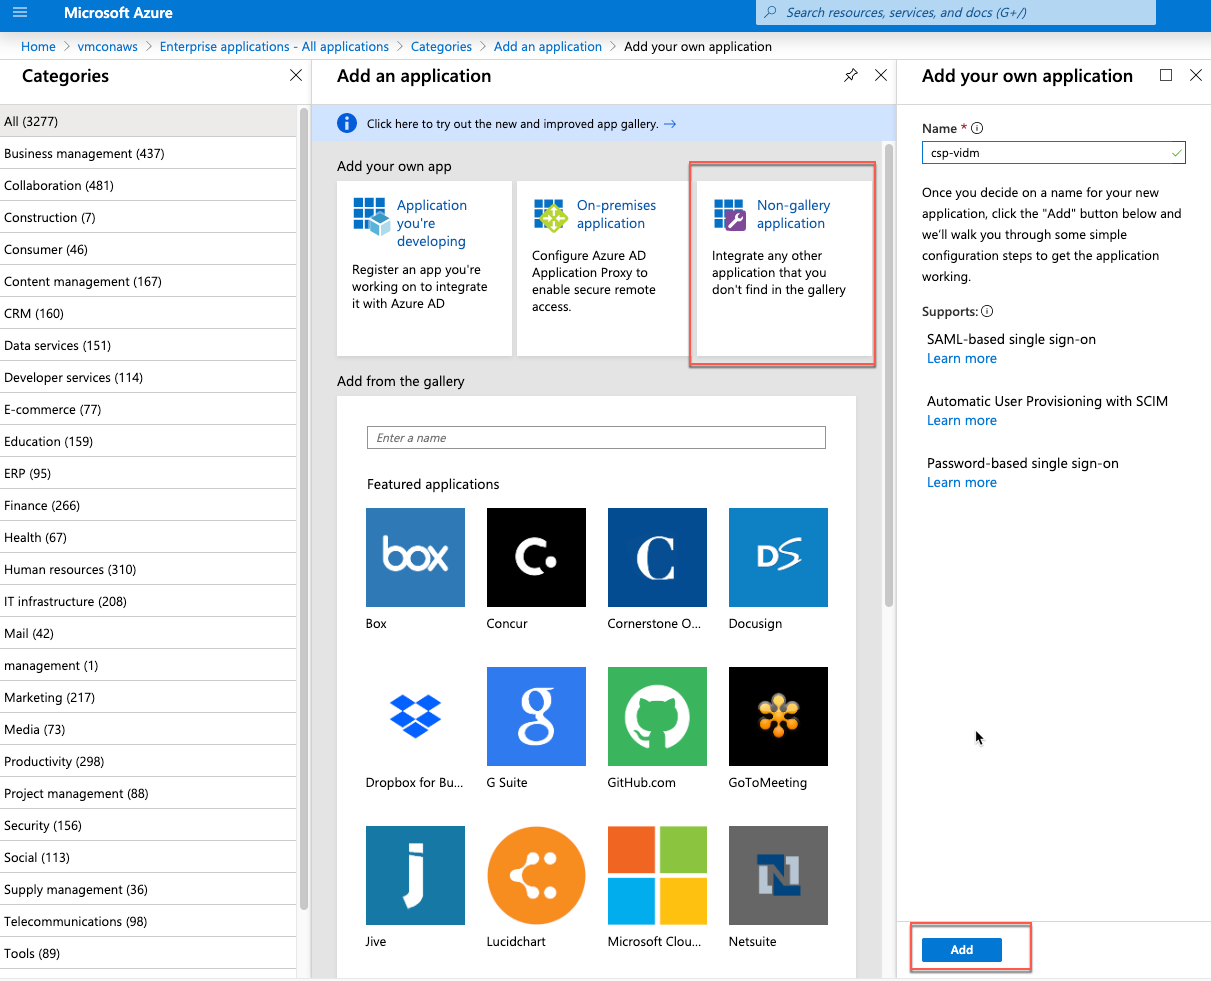Screen dimensions: 1211x981
Task: Open the Azure portal hamburger menu
Action: (x=20, y=13)
